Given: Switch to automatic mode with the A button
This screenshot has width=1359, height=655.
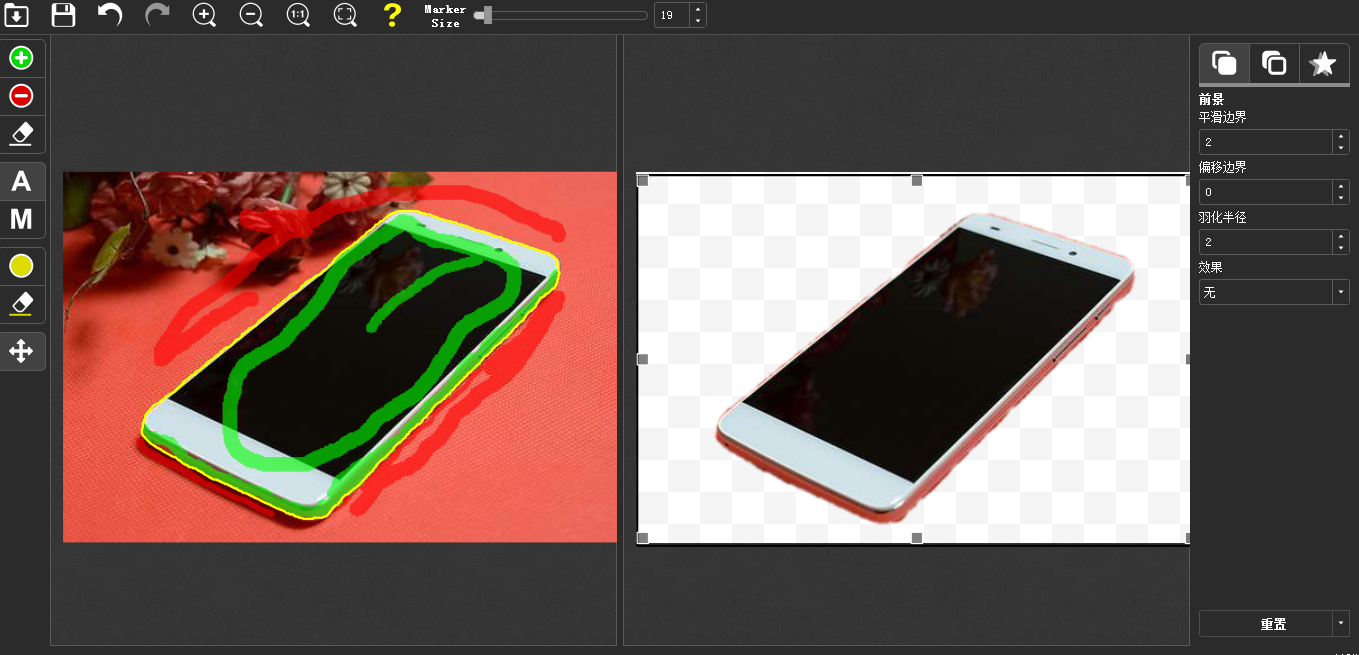Looking at the screenshot, I should coord(21,181).
